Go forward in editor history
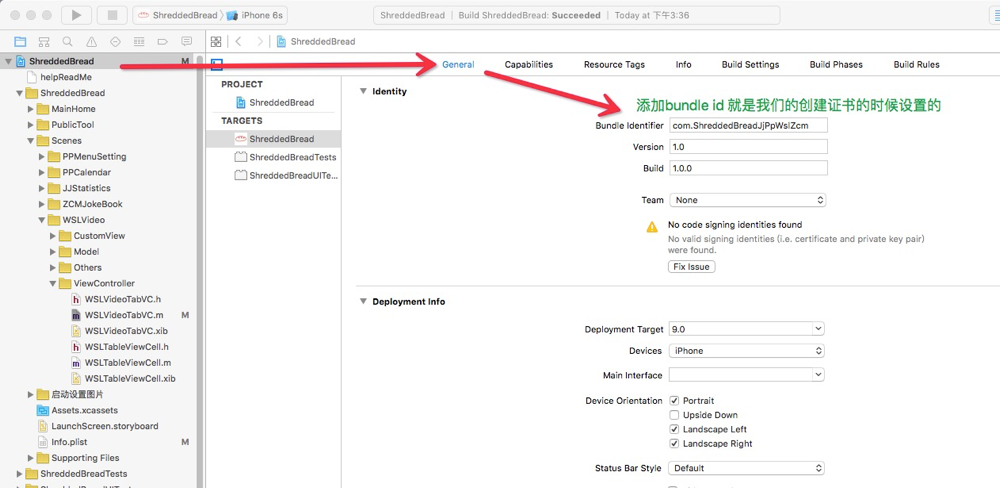The width and height of the screenshot is (1000, 488). click(259, 41)
